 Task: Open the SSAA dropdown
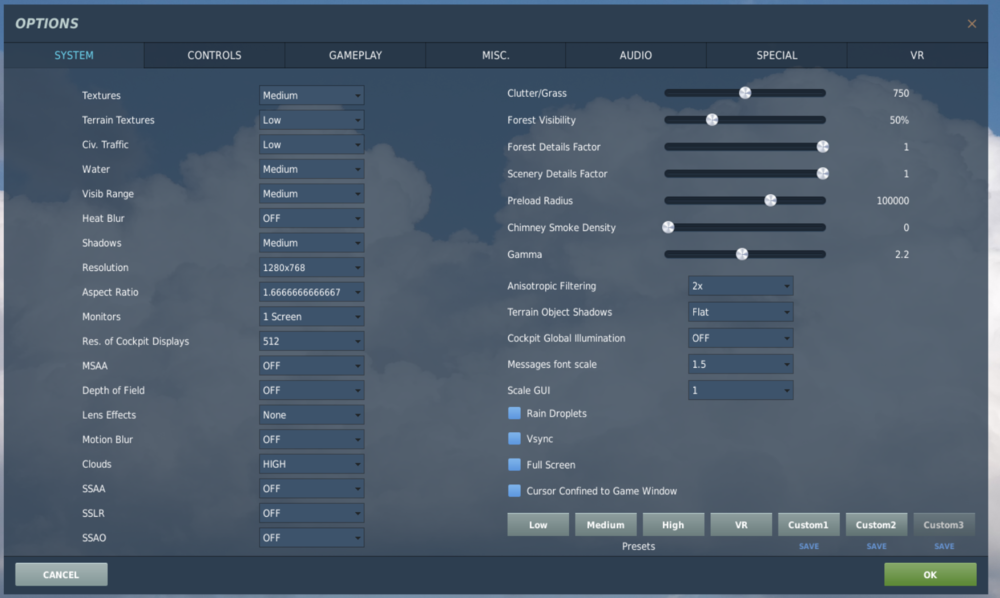point(311,488)
